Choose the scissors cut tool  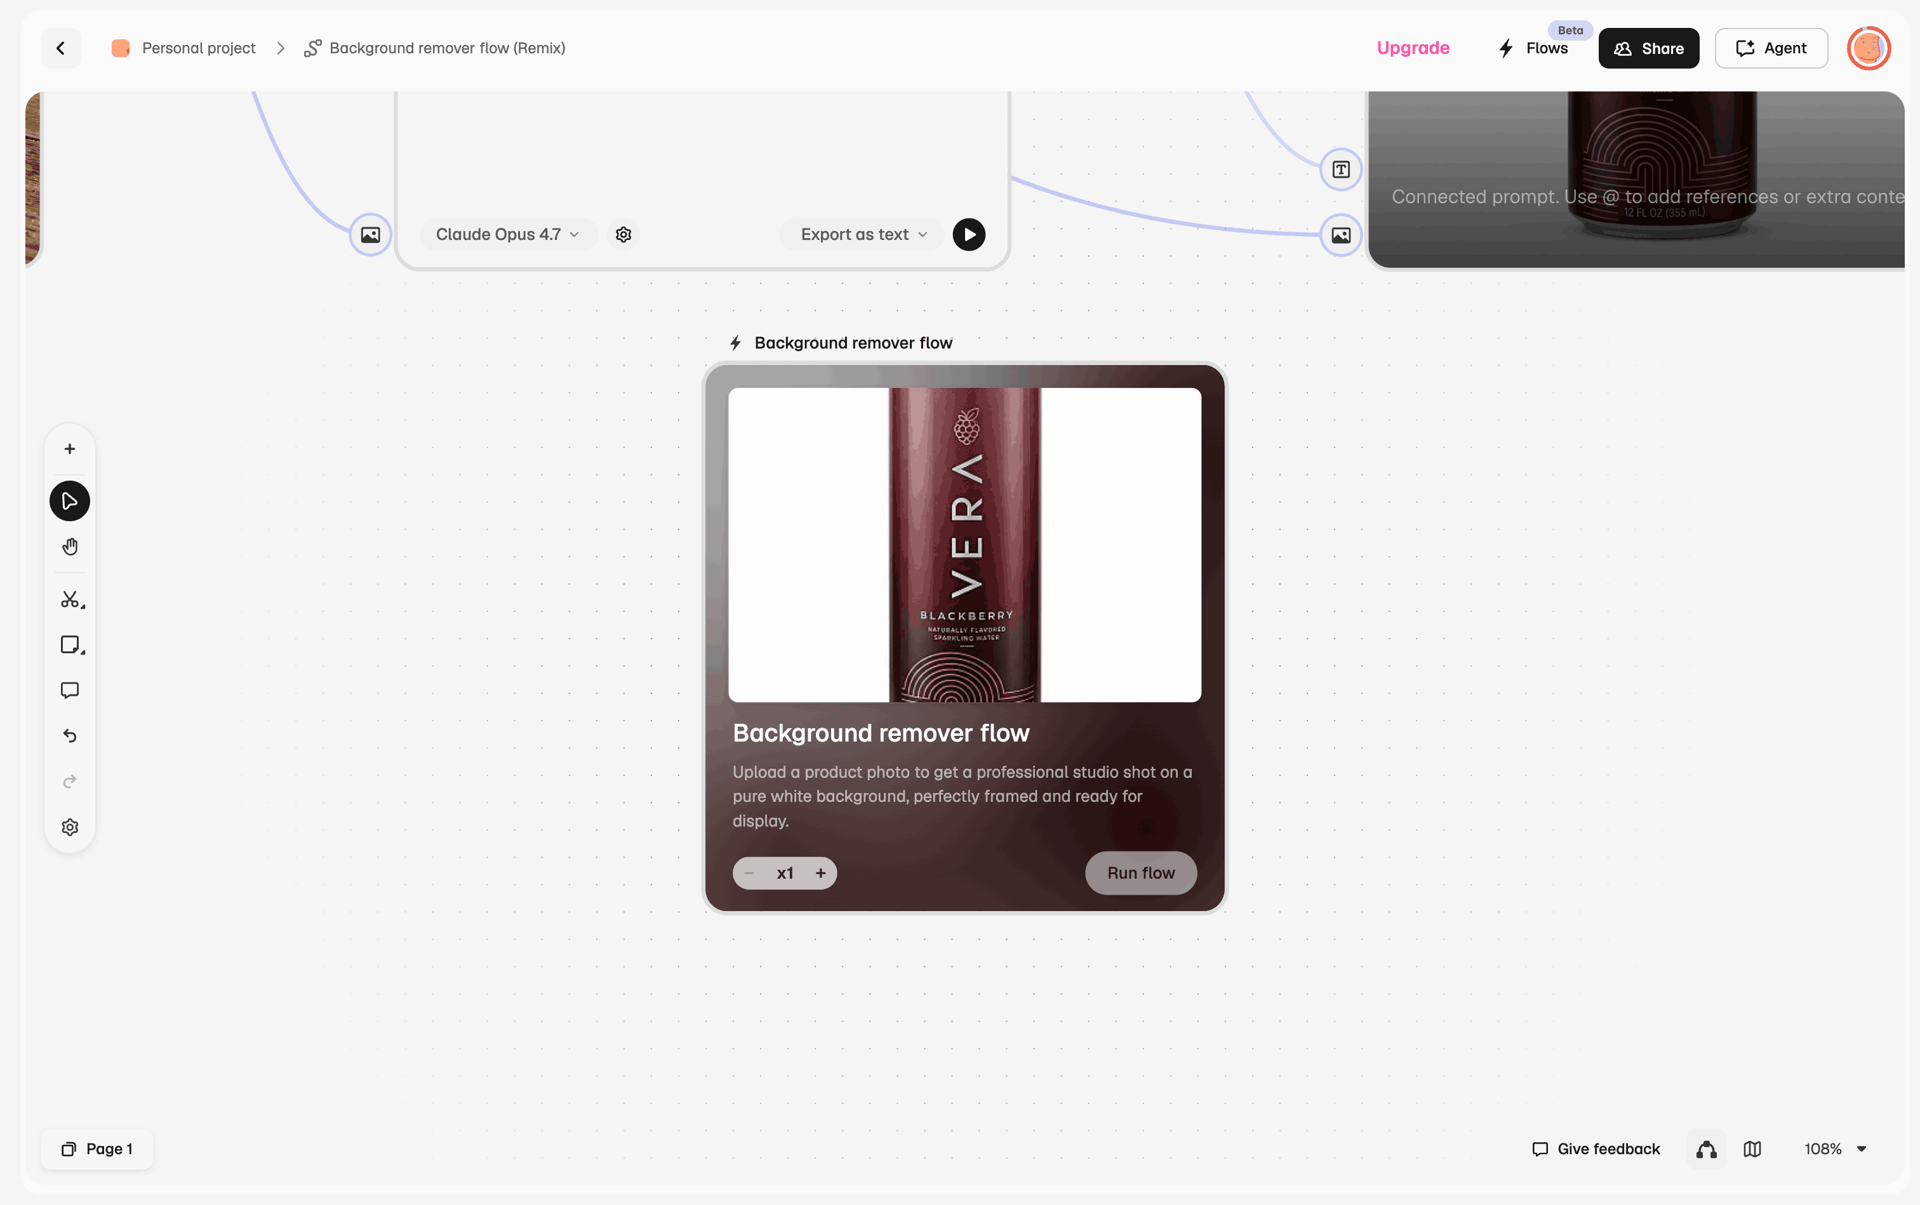(70, 599)
